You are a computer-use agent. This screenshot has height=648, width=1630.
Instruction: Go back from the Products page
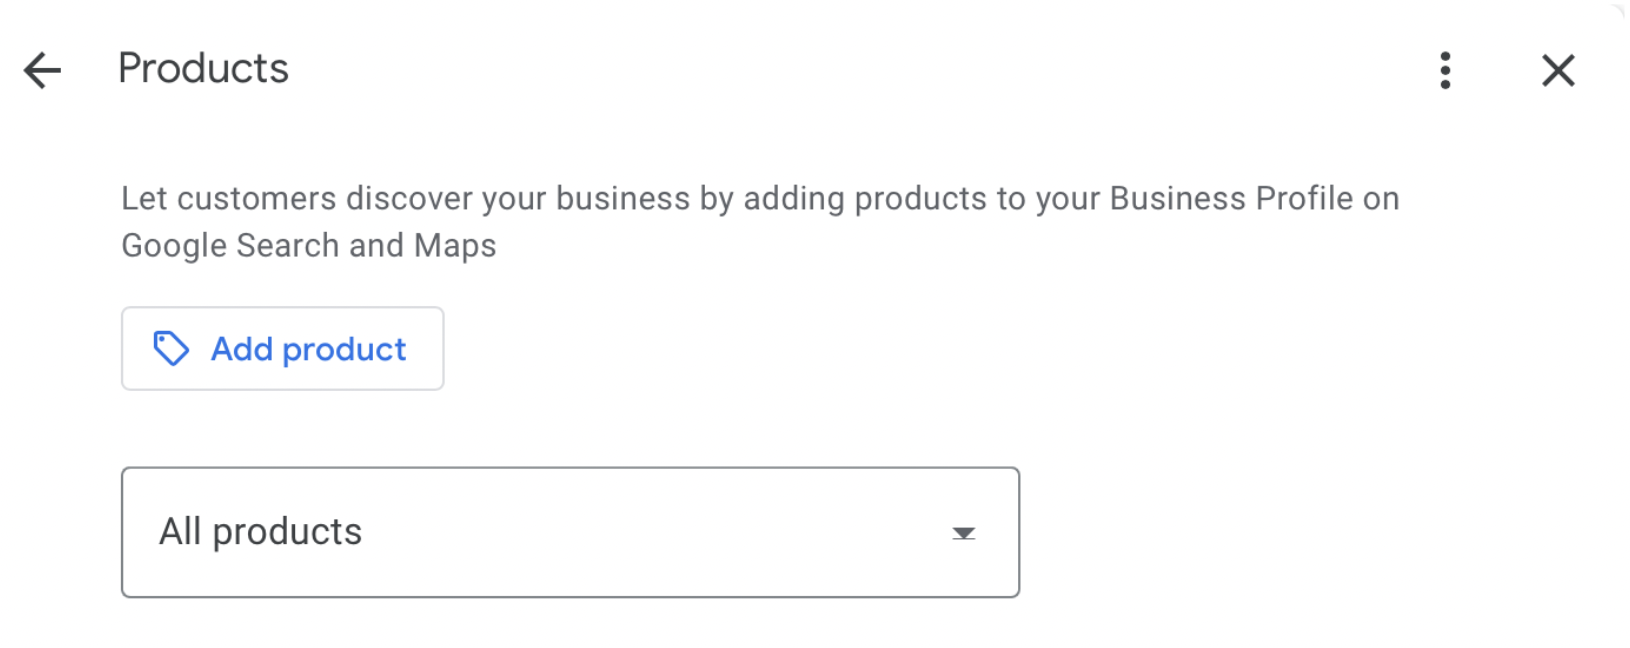point(42,71)
